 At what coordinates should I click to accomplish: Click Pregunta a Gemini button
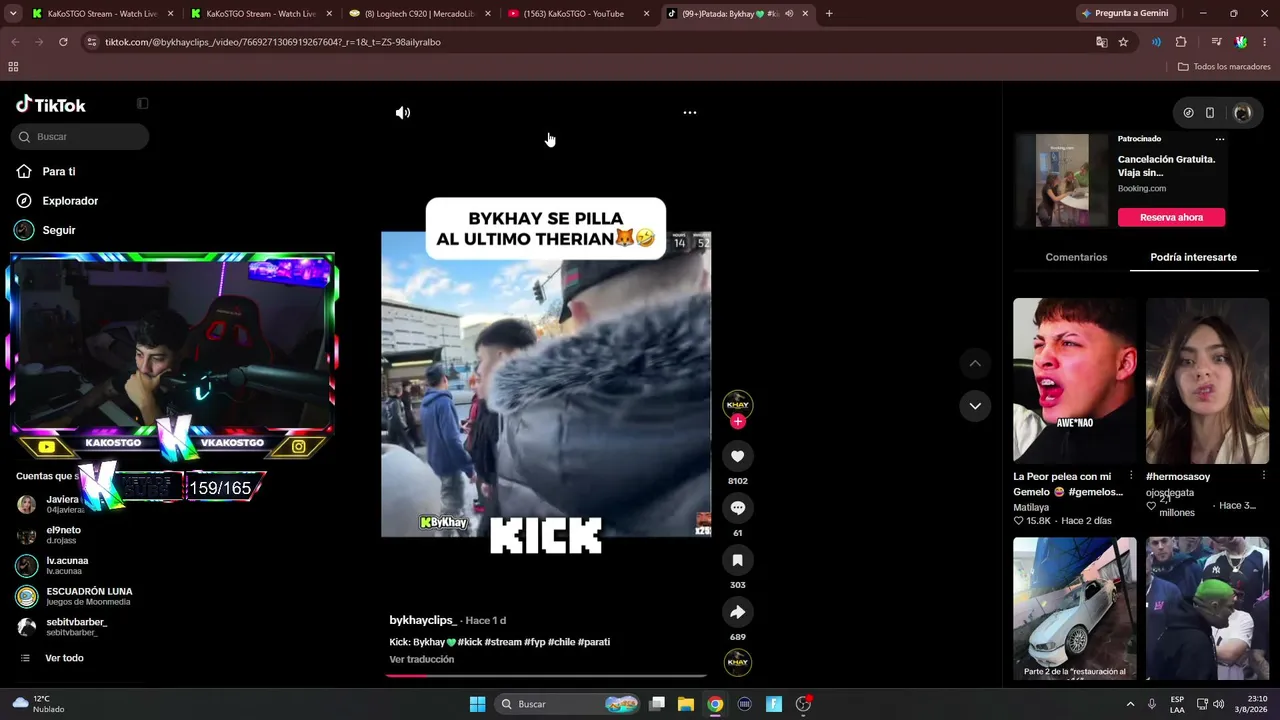[1124, 13]
